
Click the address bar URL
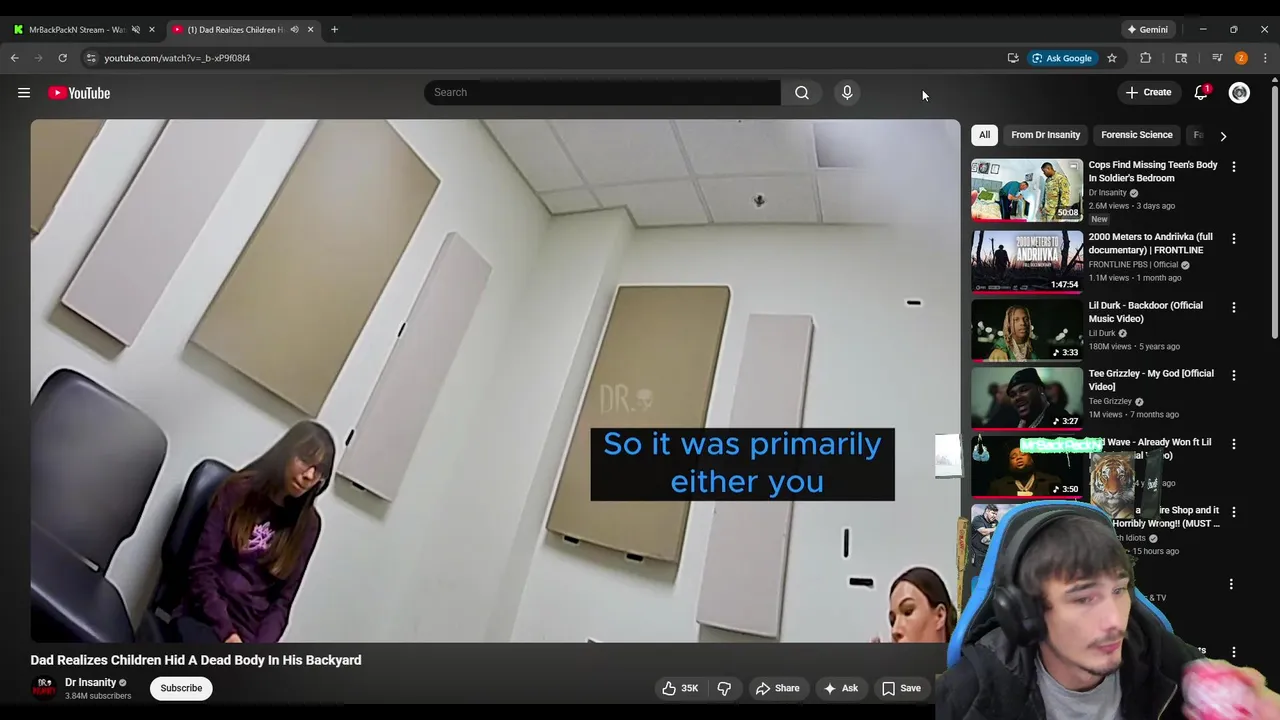[177, 58]
